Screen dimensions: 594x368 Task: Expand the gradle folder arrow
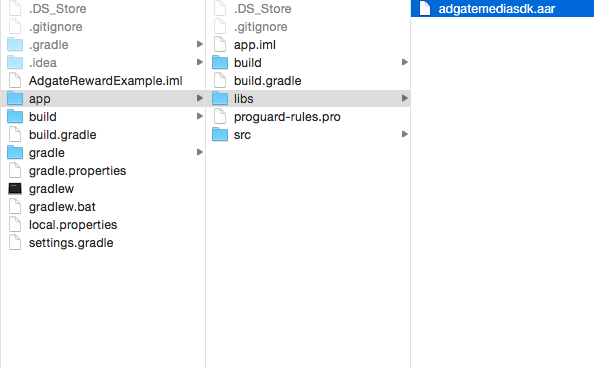[200, 152]
